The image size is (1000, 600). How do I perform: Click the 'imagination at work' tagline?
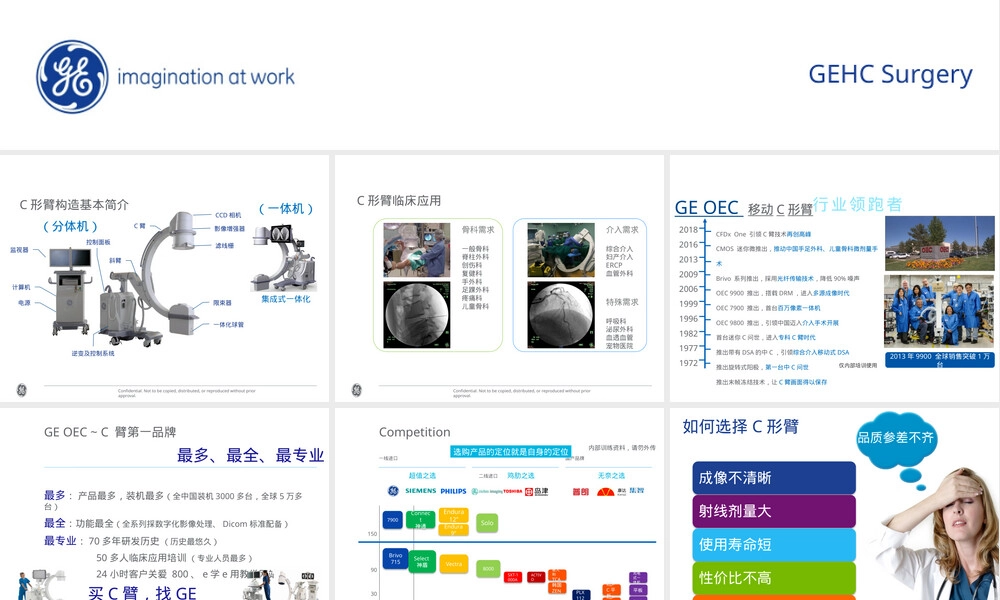click(206, 77)
